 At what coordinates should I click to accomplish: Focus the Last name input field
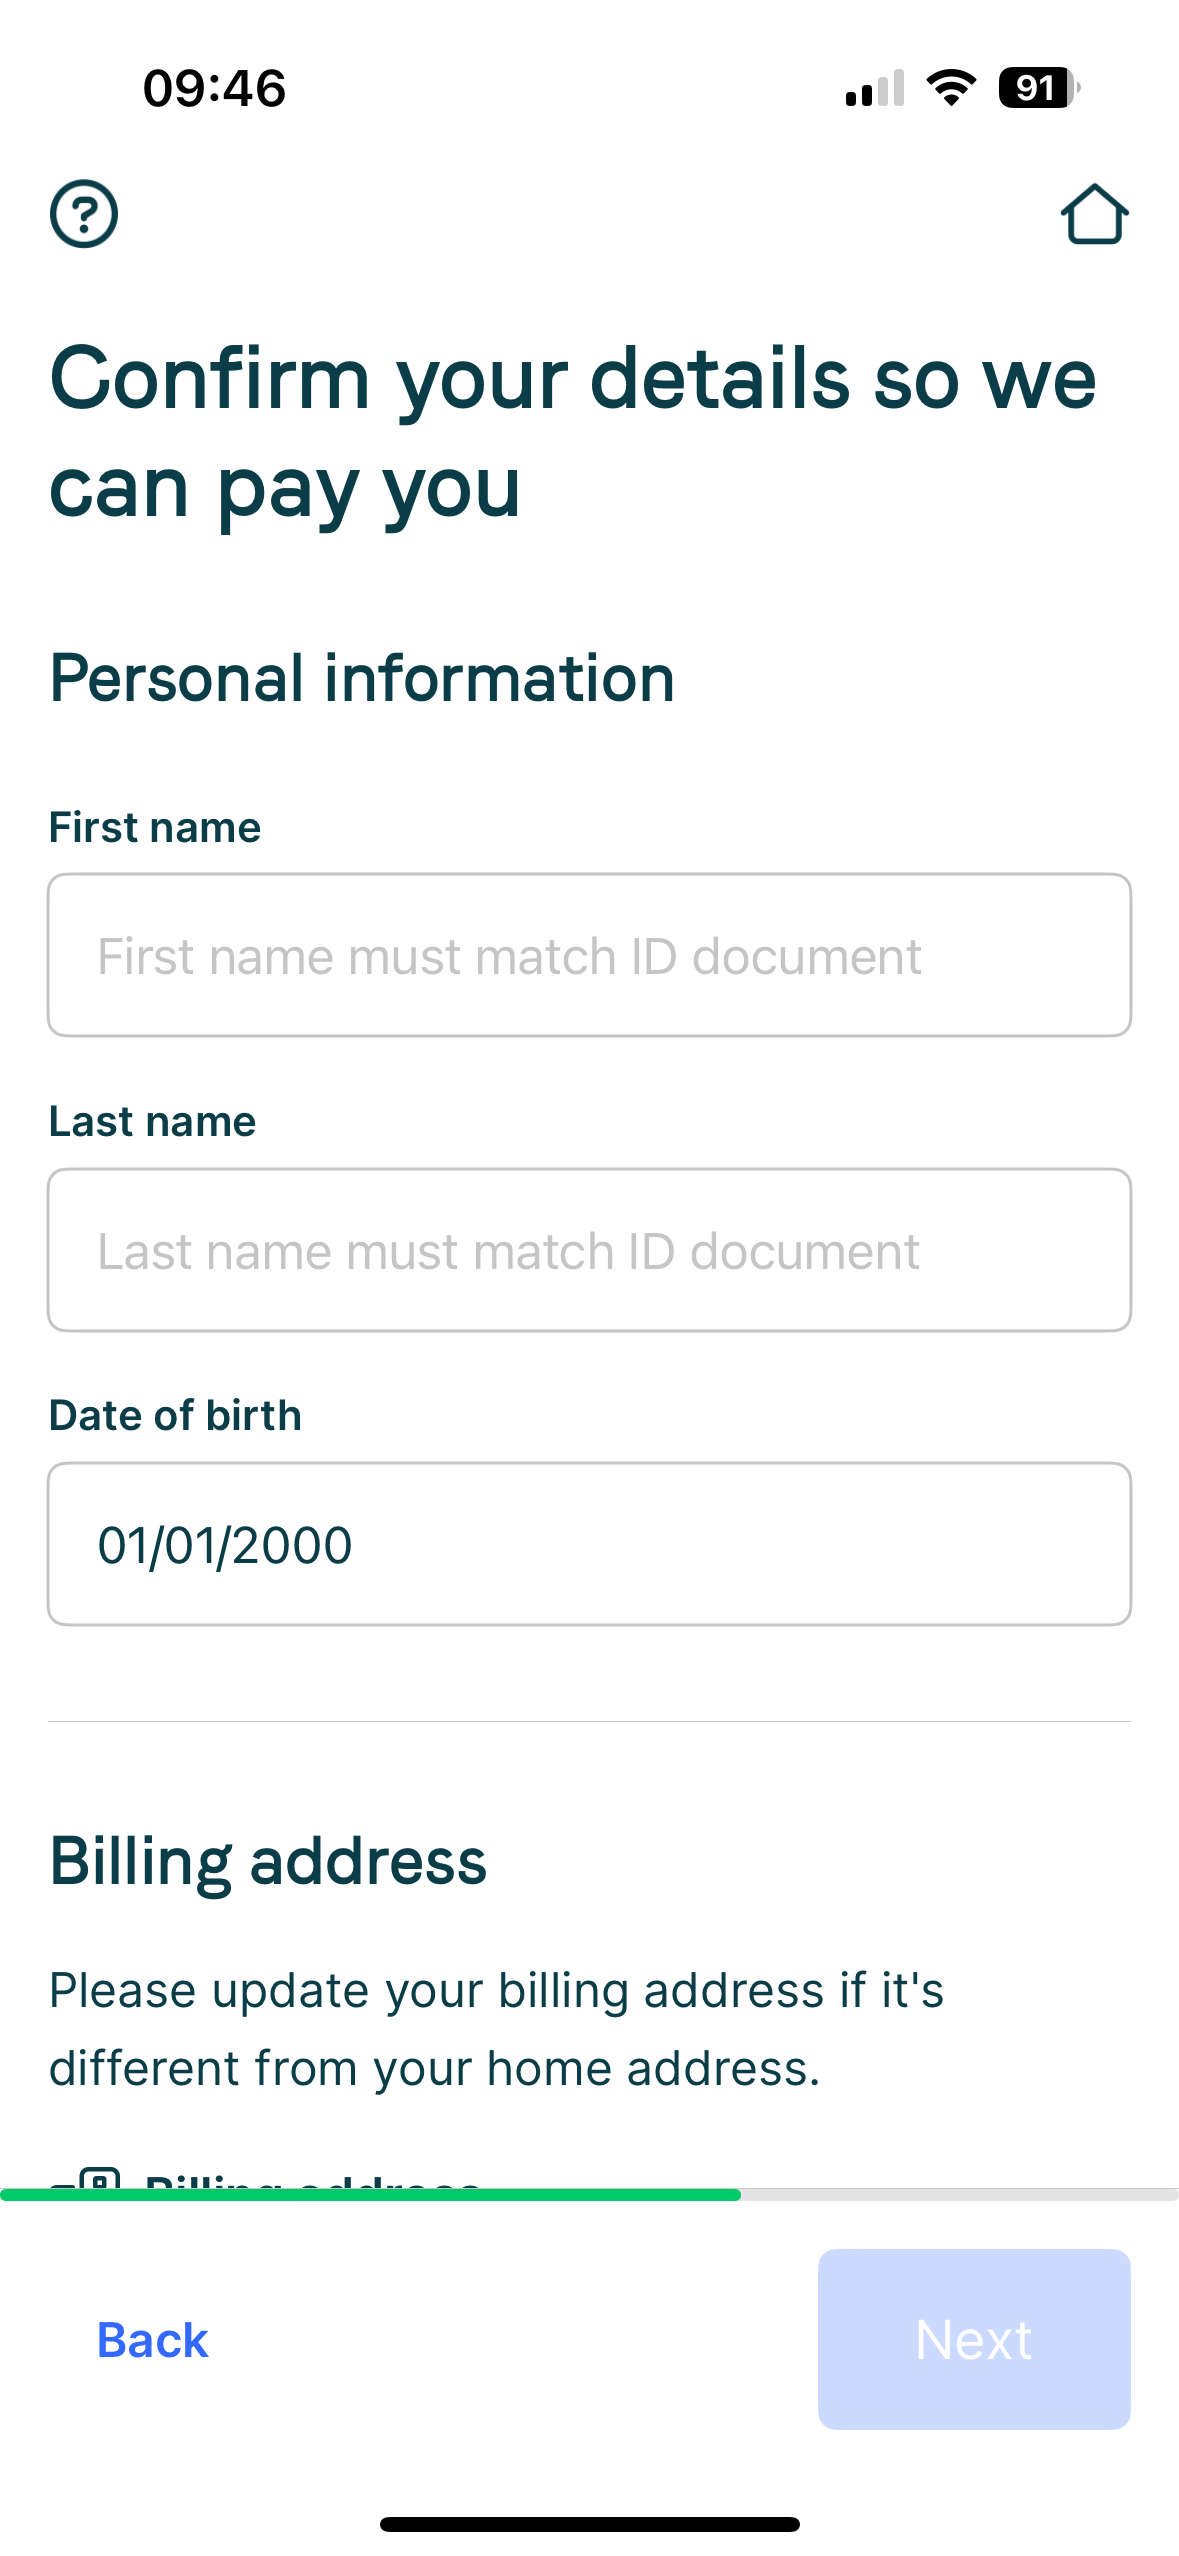coord(589,1250)
